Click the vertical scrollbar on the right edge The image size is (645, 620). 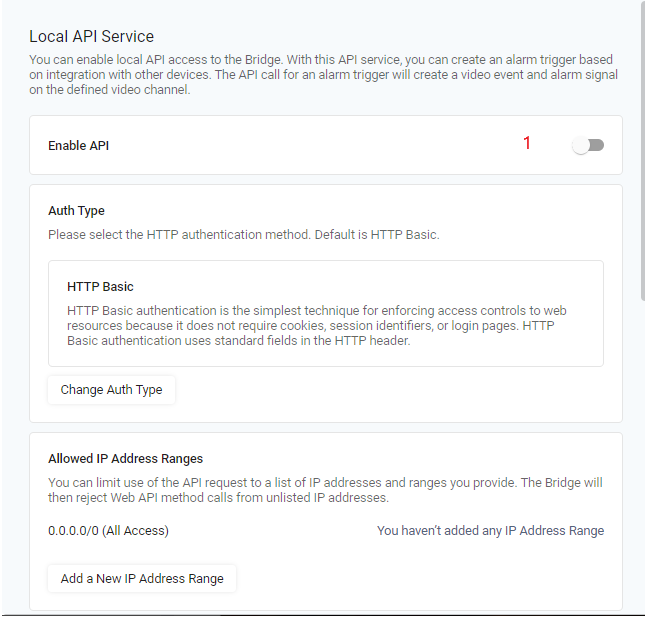(x=643, y=150)
